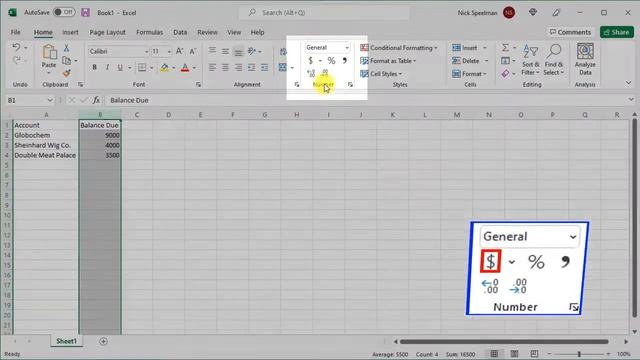Viewport: 640px width, 360px height.
Task: Increase font size with larger A icon
Action: (x=179, y=51)
